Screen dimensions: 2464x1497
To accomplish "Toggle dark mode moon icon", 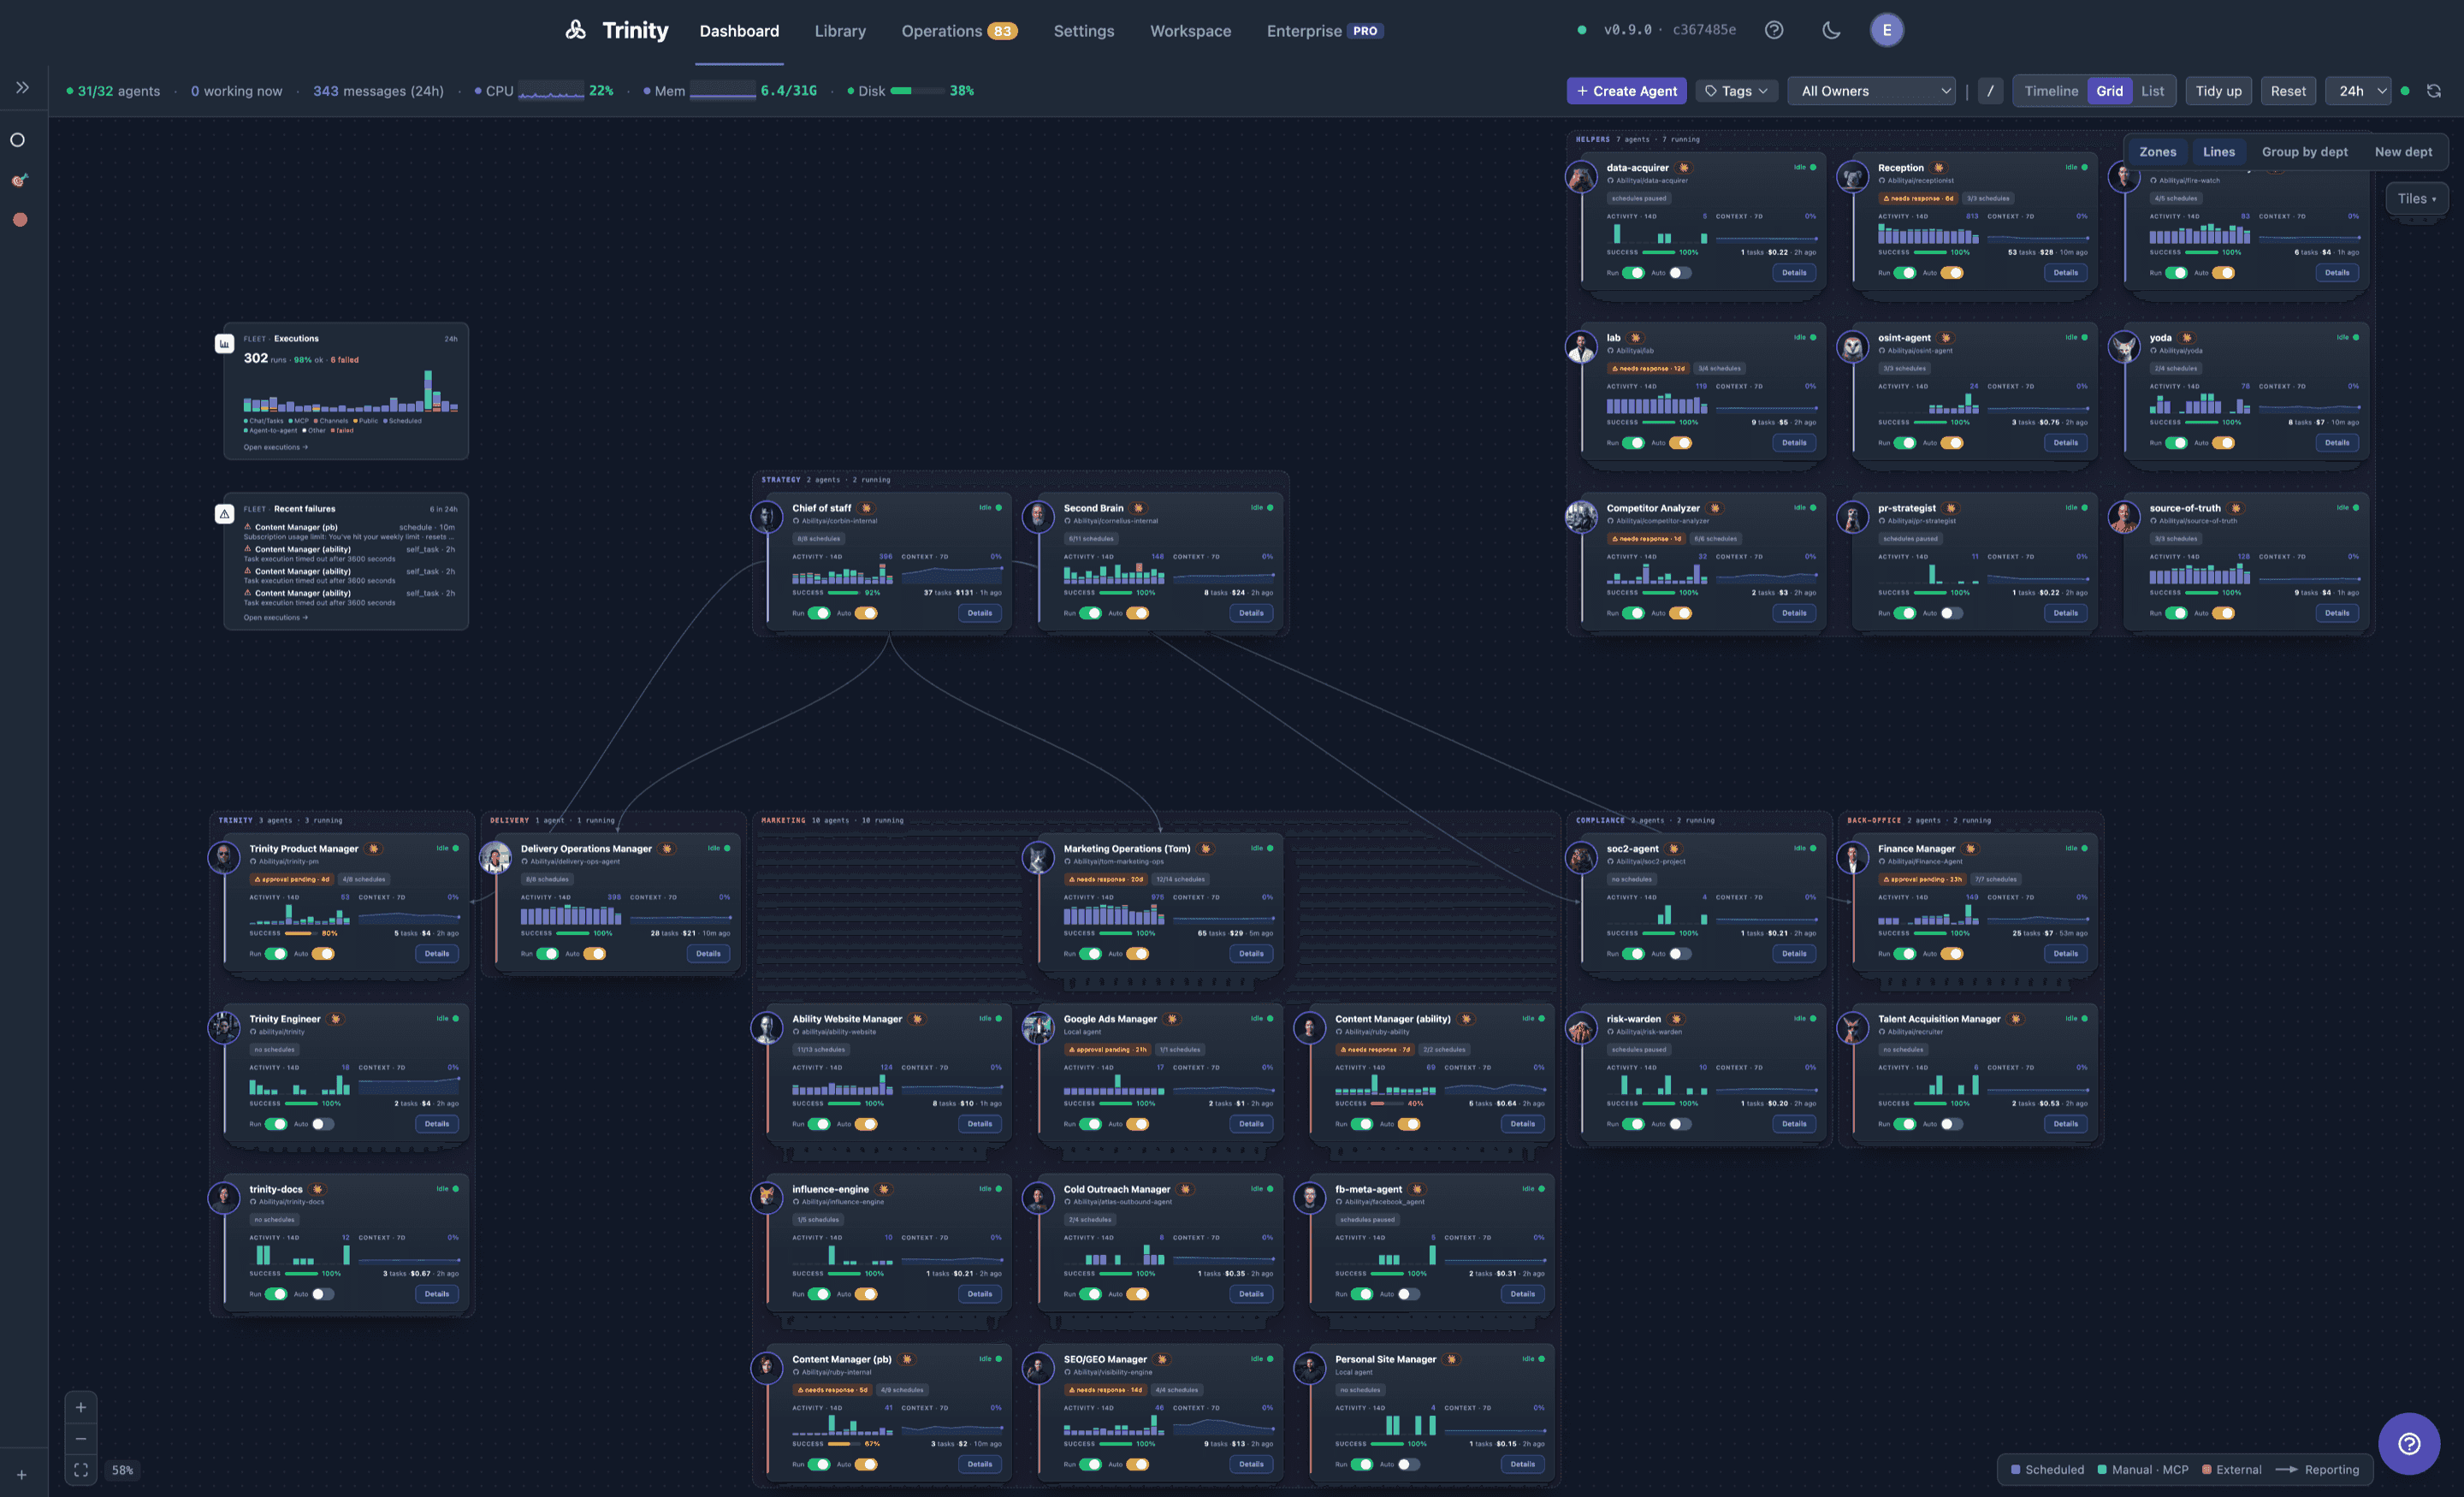I will (1831, 30).
